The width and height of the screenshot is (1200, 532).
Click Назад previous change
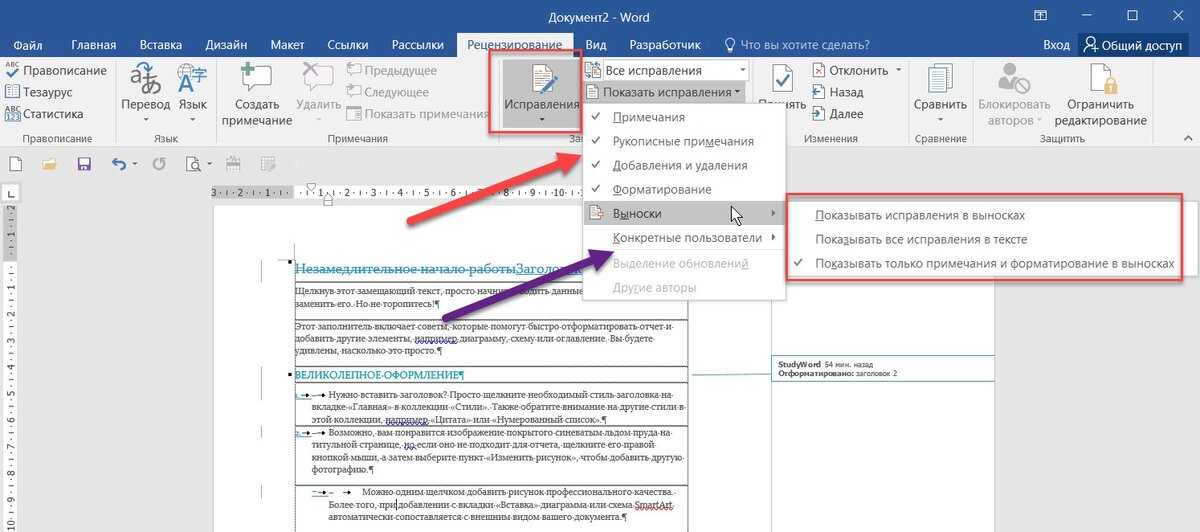(837, 92)
